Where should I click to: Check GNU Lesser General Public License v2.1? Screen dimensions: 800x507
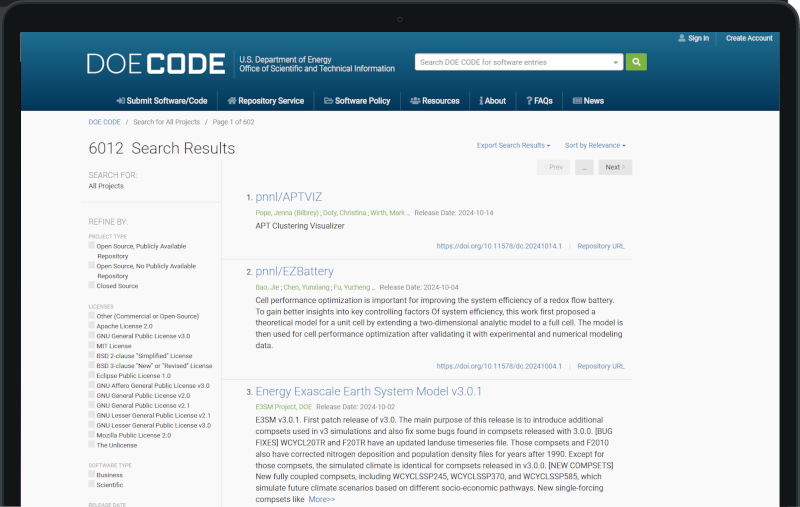tap(92, 415)
